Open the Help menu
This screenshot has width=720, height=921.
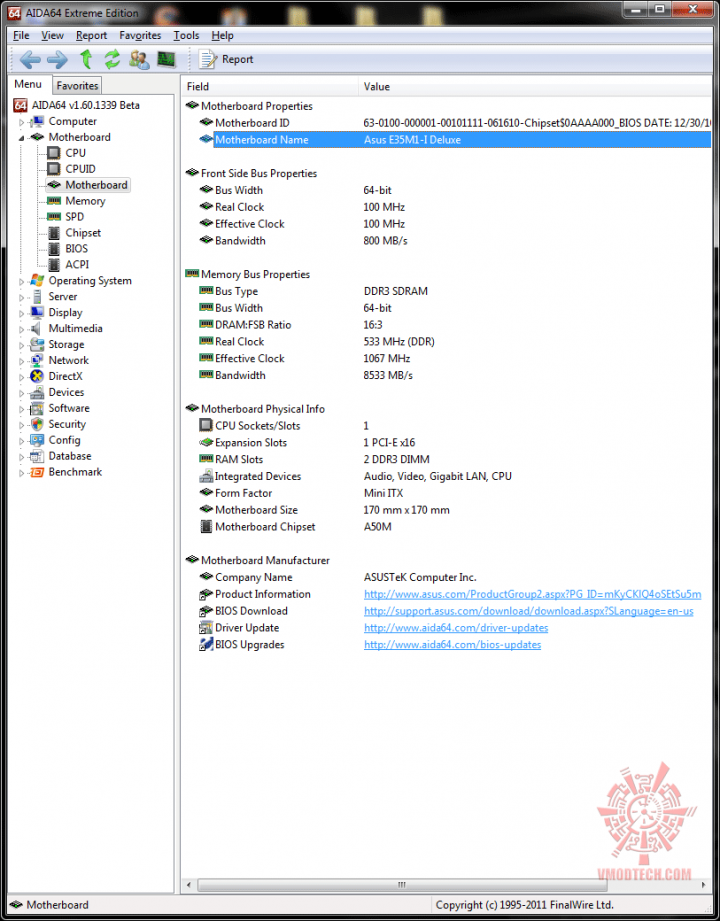click(x=223, y=36)
